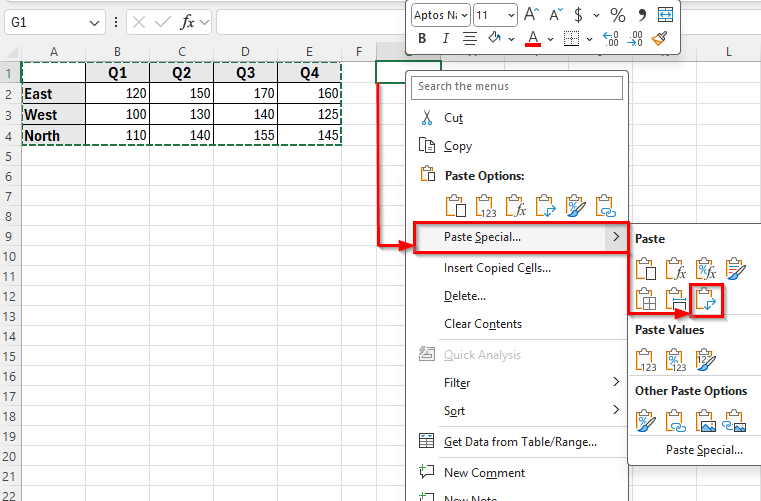Click Keep Source Column Widths icon

[x=676, y=300]
